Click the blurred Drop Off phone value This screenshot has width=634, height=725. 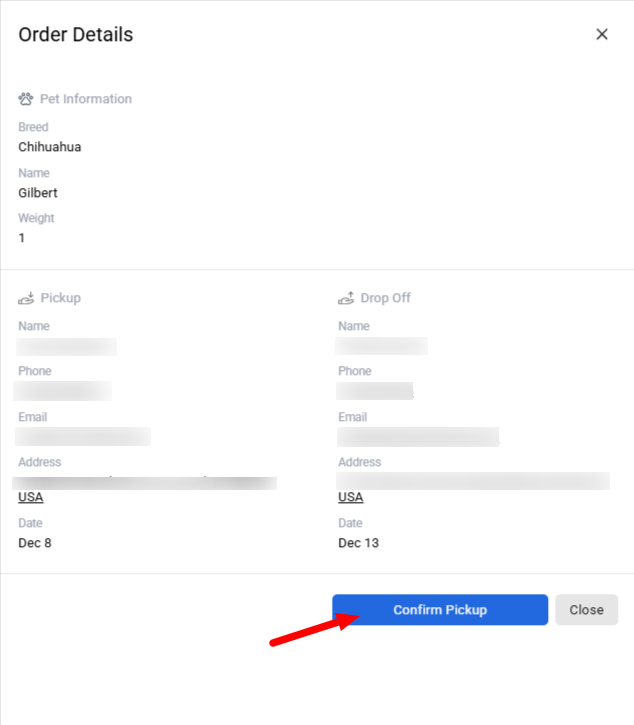376,391
